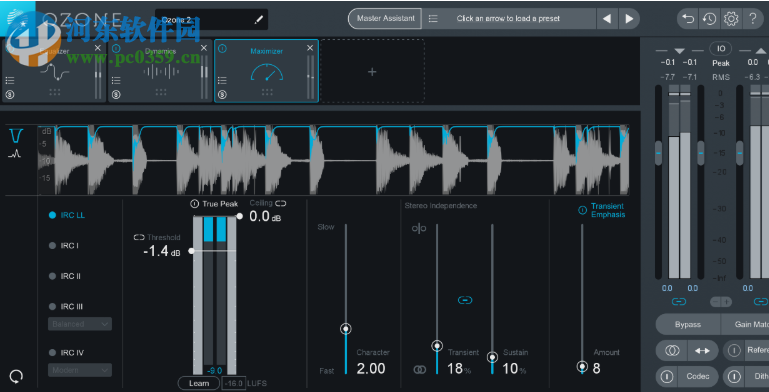Open the Modern dropdown under IRC IV

80,370
